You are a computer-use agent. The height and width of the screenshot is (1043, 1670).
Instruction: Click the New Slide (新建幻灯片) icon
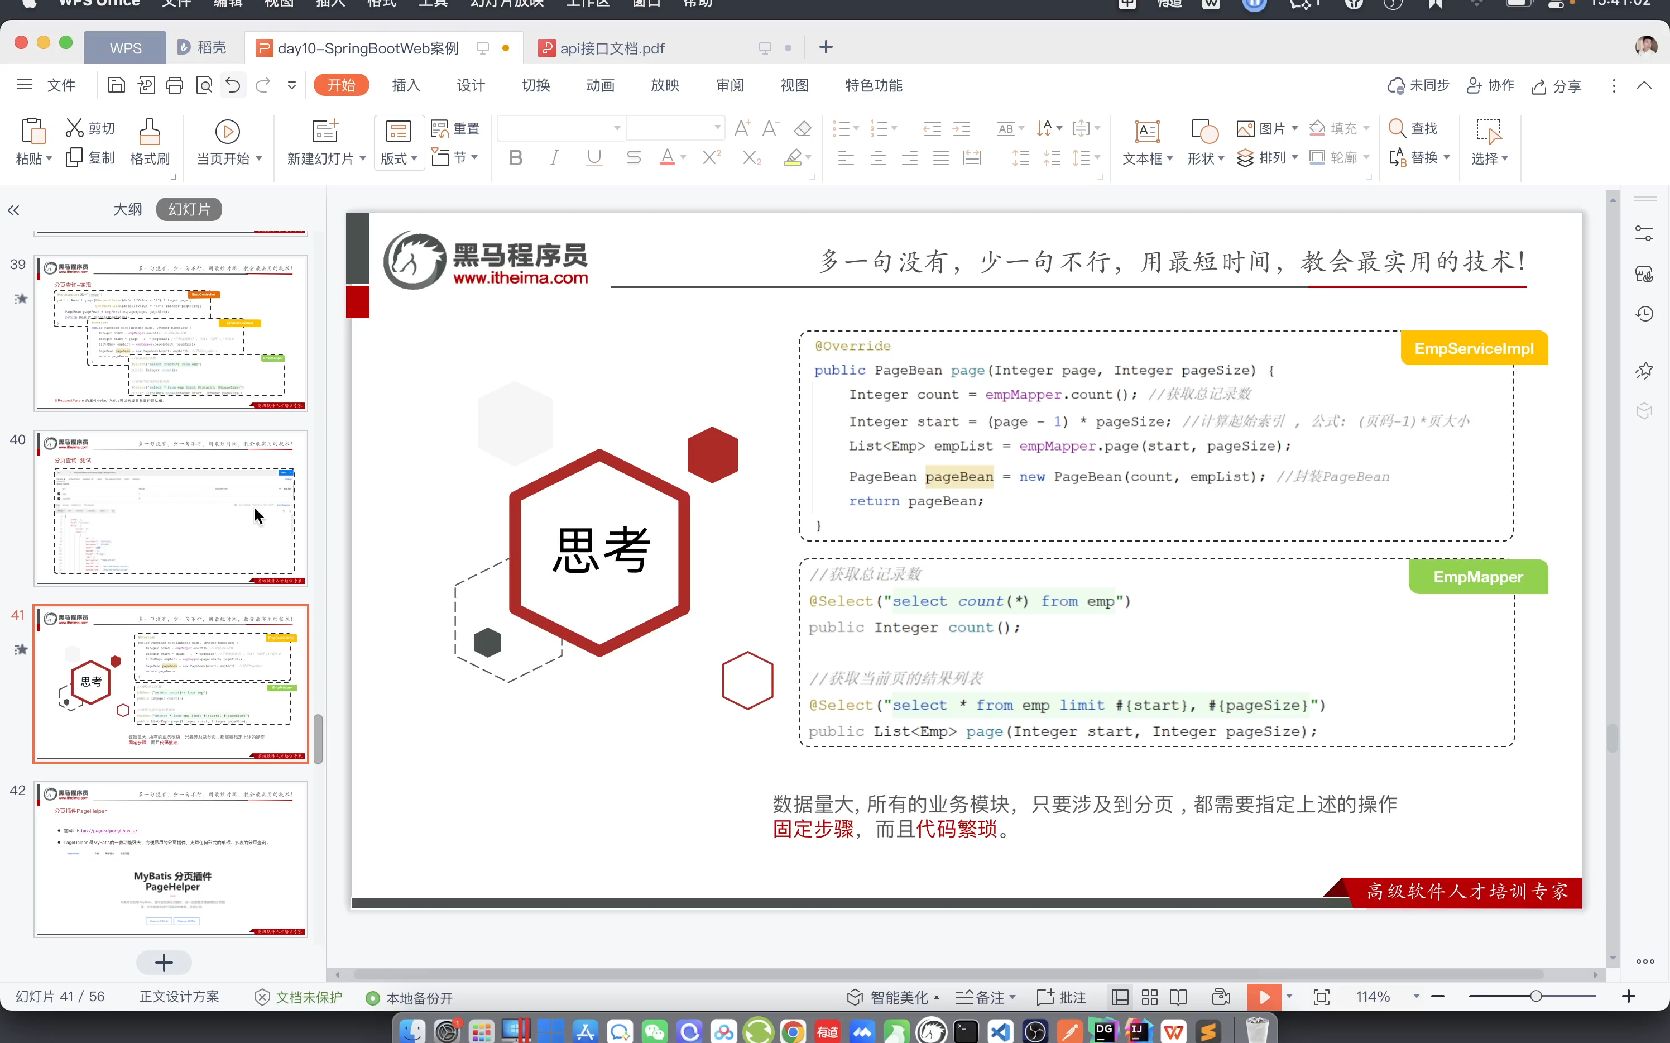[325, 131]
